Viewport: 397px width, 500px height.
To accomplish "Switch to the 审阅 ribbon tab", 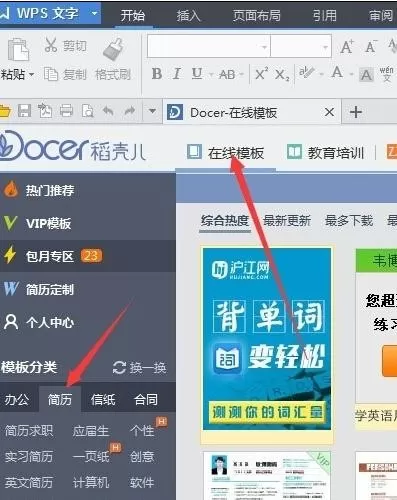I will [381, 15].
